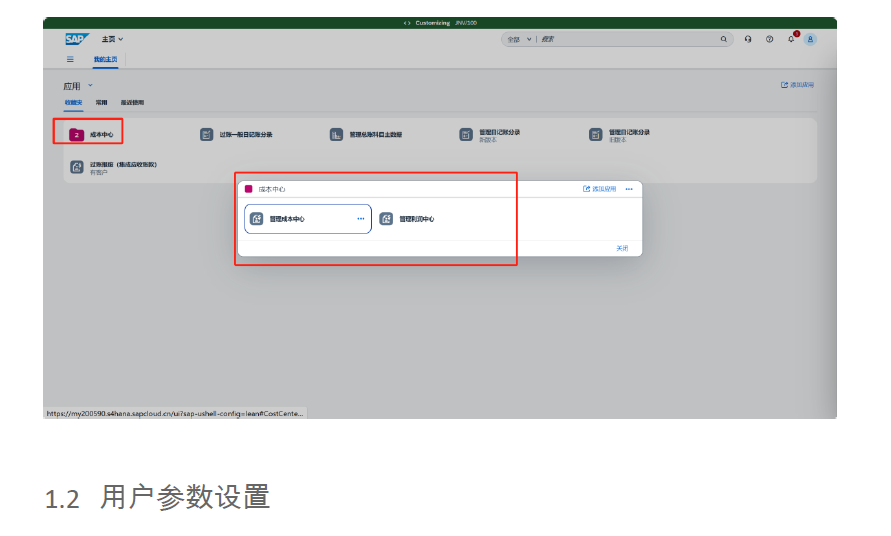Click the SAP logo
891x536 pixels.
(x=76, y=39)
